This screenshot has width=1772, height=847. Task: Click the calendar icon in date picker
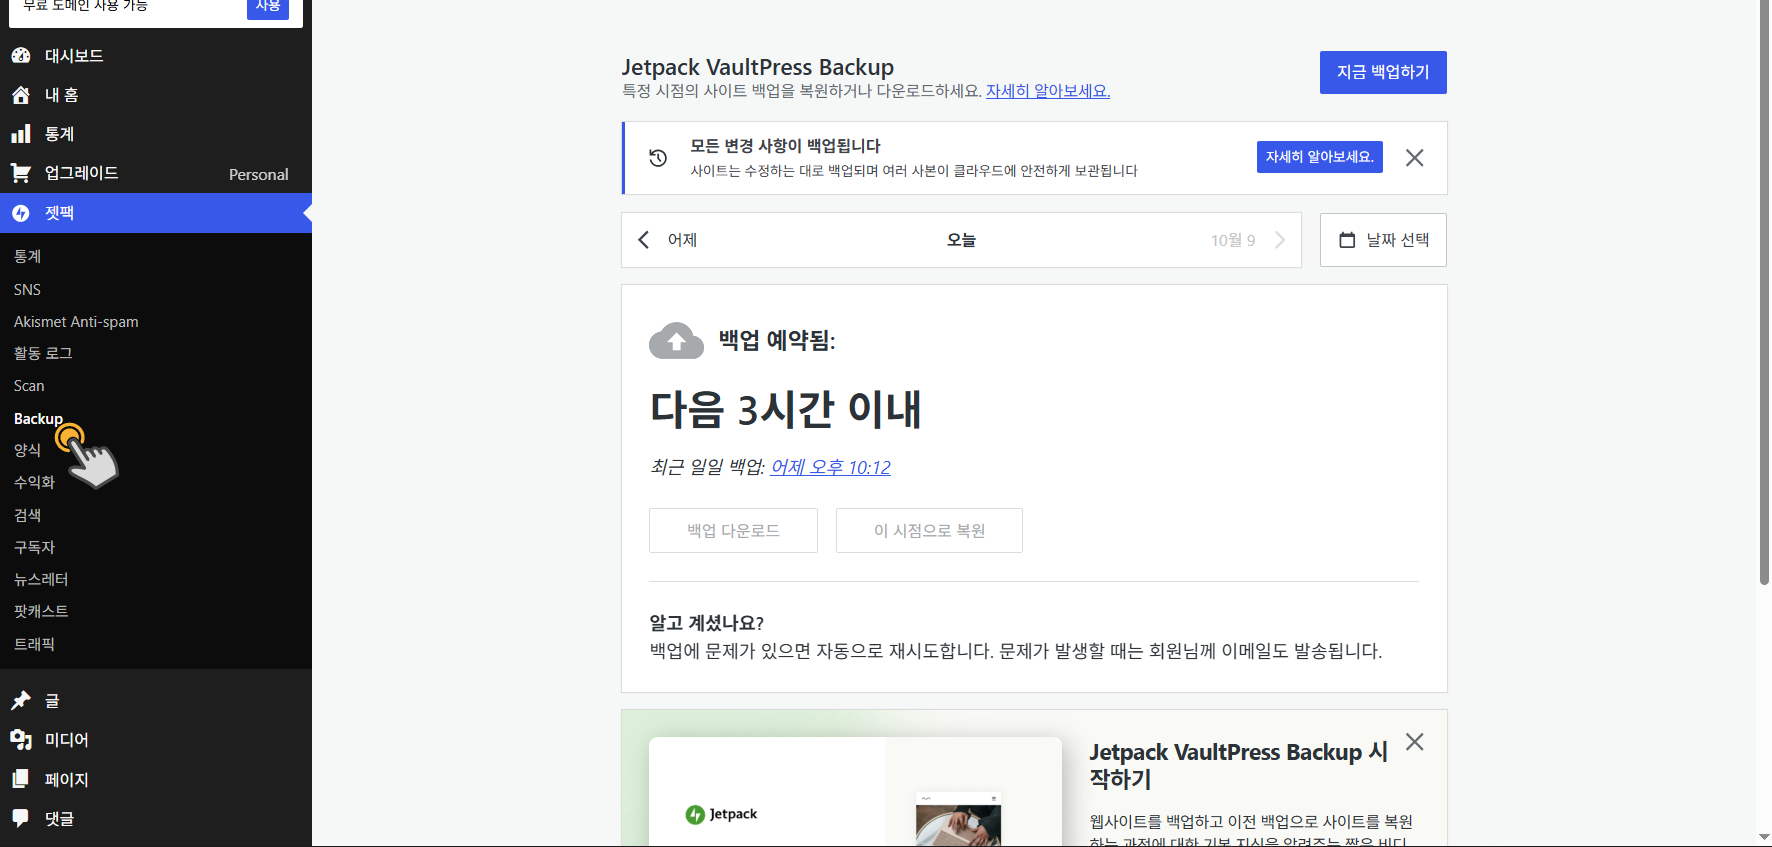[x=1347, y=240]
